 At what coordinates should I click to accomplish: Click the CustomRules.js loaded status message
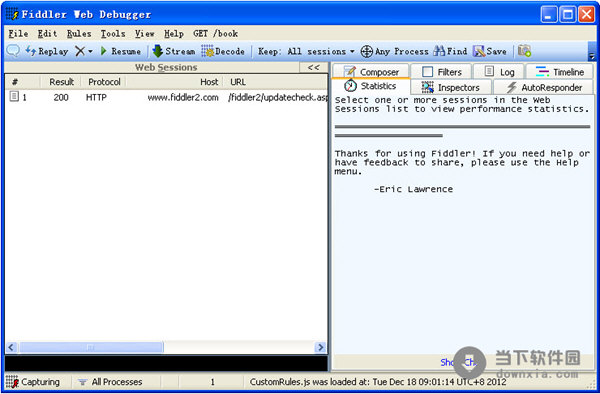point(377,382)
